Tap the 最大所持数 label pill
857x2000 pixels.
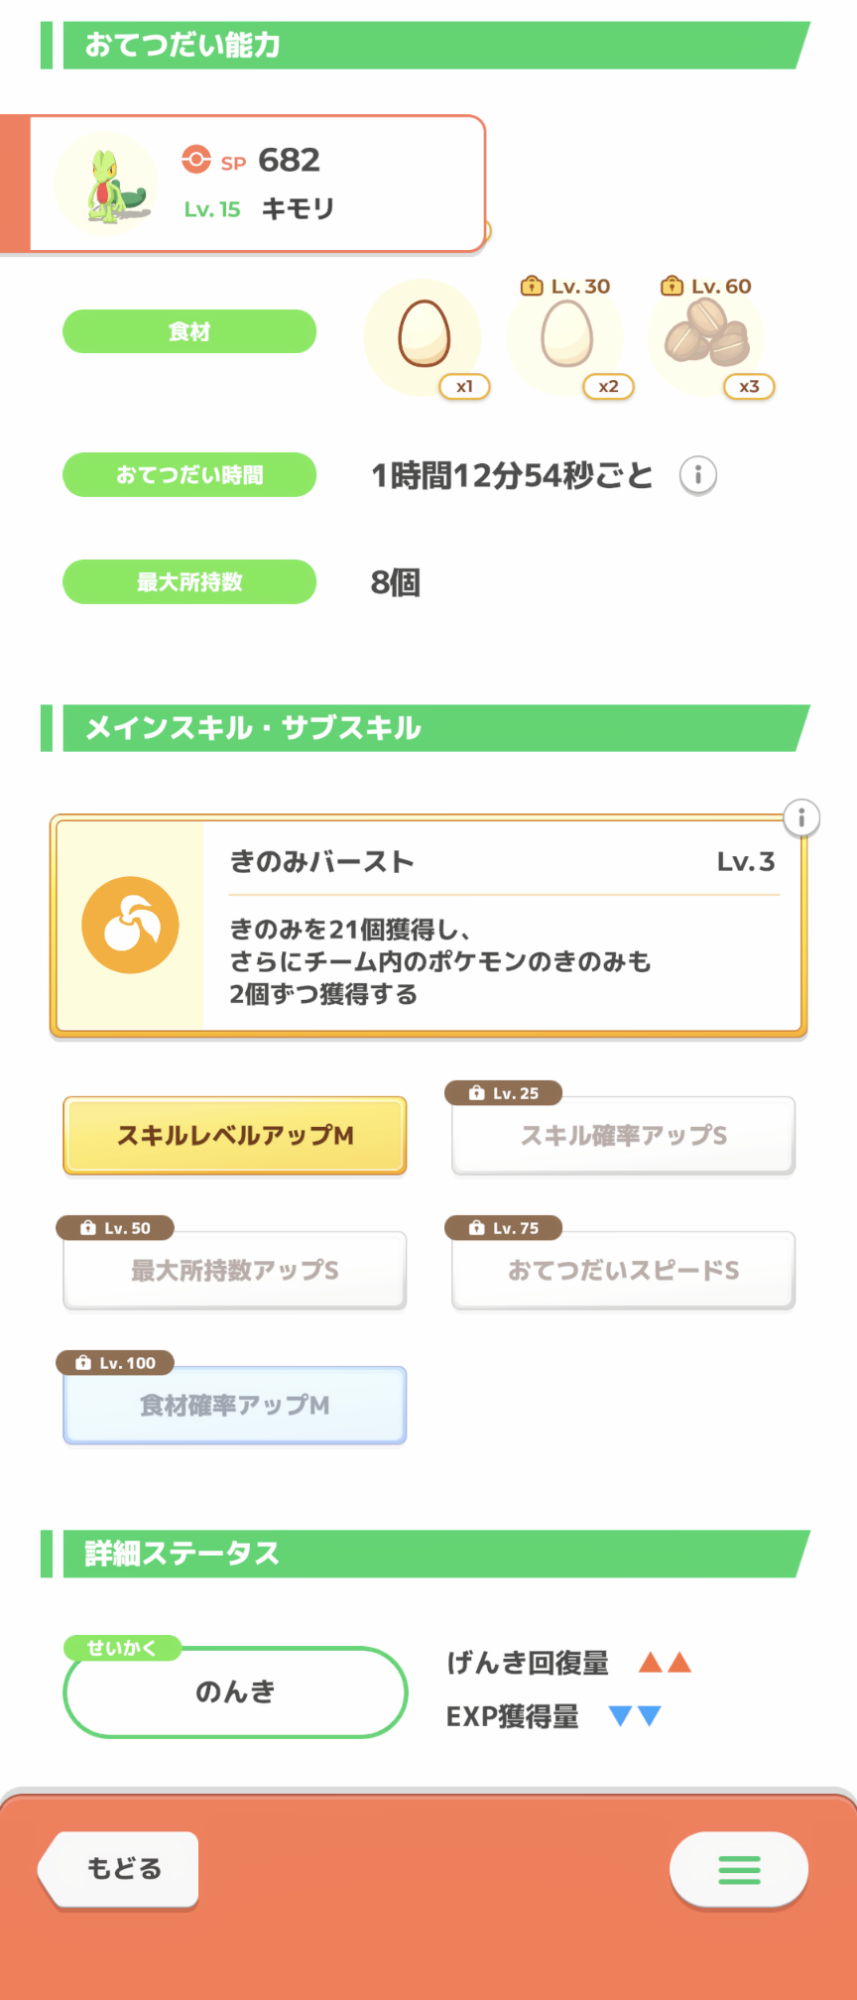click(189, 582)
